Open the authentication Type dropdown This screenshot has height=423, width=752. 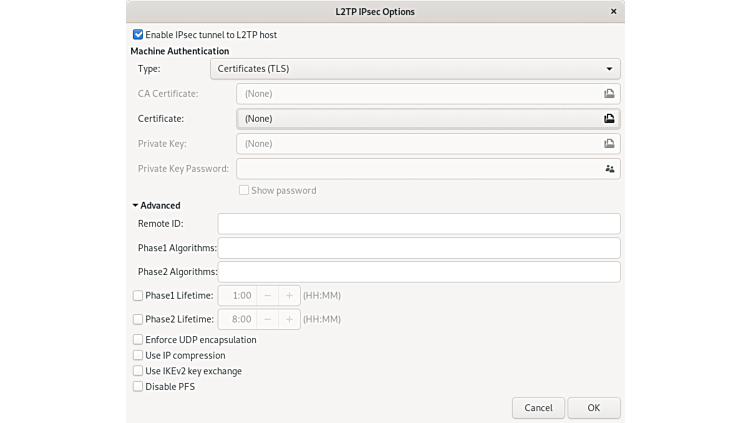[x=415, y=69]
